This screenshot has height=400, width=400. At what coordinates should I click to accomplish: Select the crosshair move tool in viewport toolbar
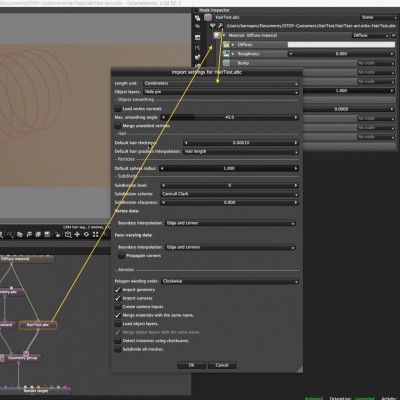77,235
